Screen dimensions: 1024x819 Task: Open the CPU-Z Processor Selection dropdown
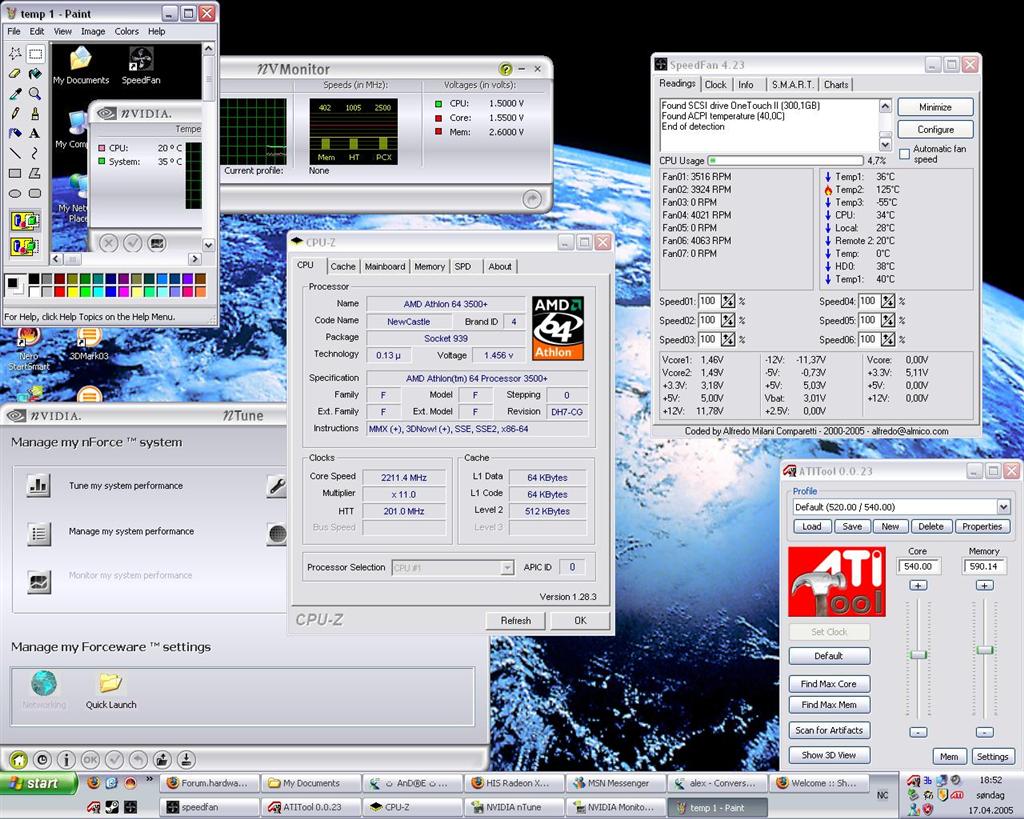(x=507, y=568)
